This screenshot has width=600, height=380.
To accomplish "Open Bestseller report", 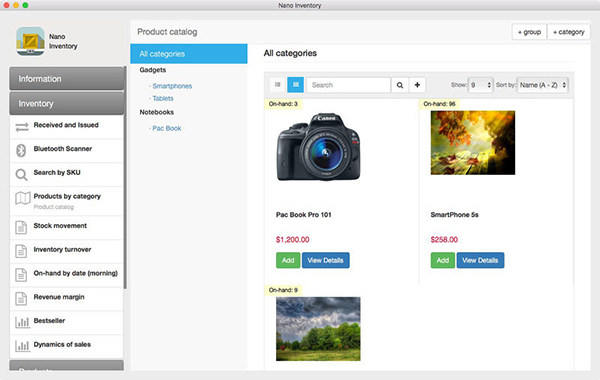I will click(67, 323).
